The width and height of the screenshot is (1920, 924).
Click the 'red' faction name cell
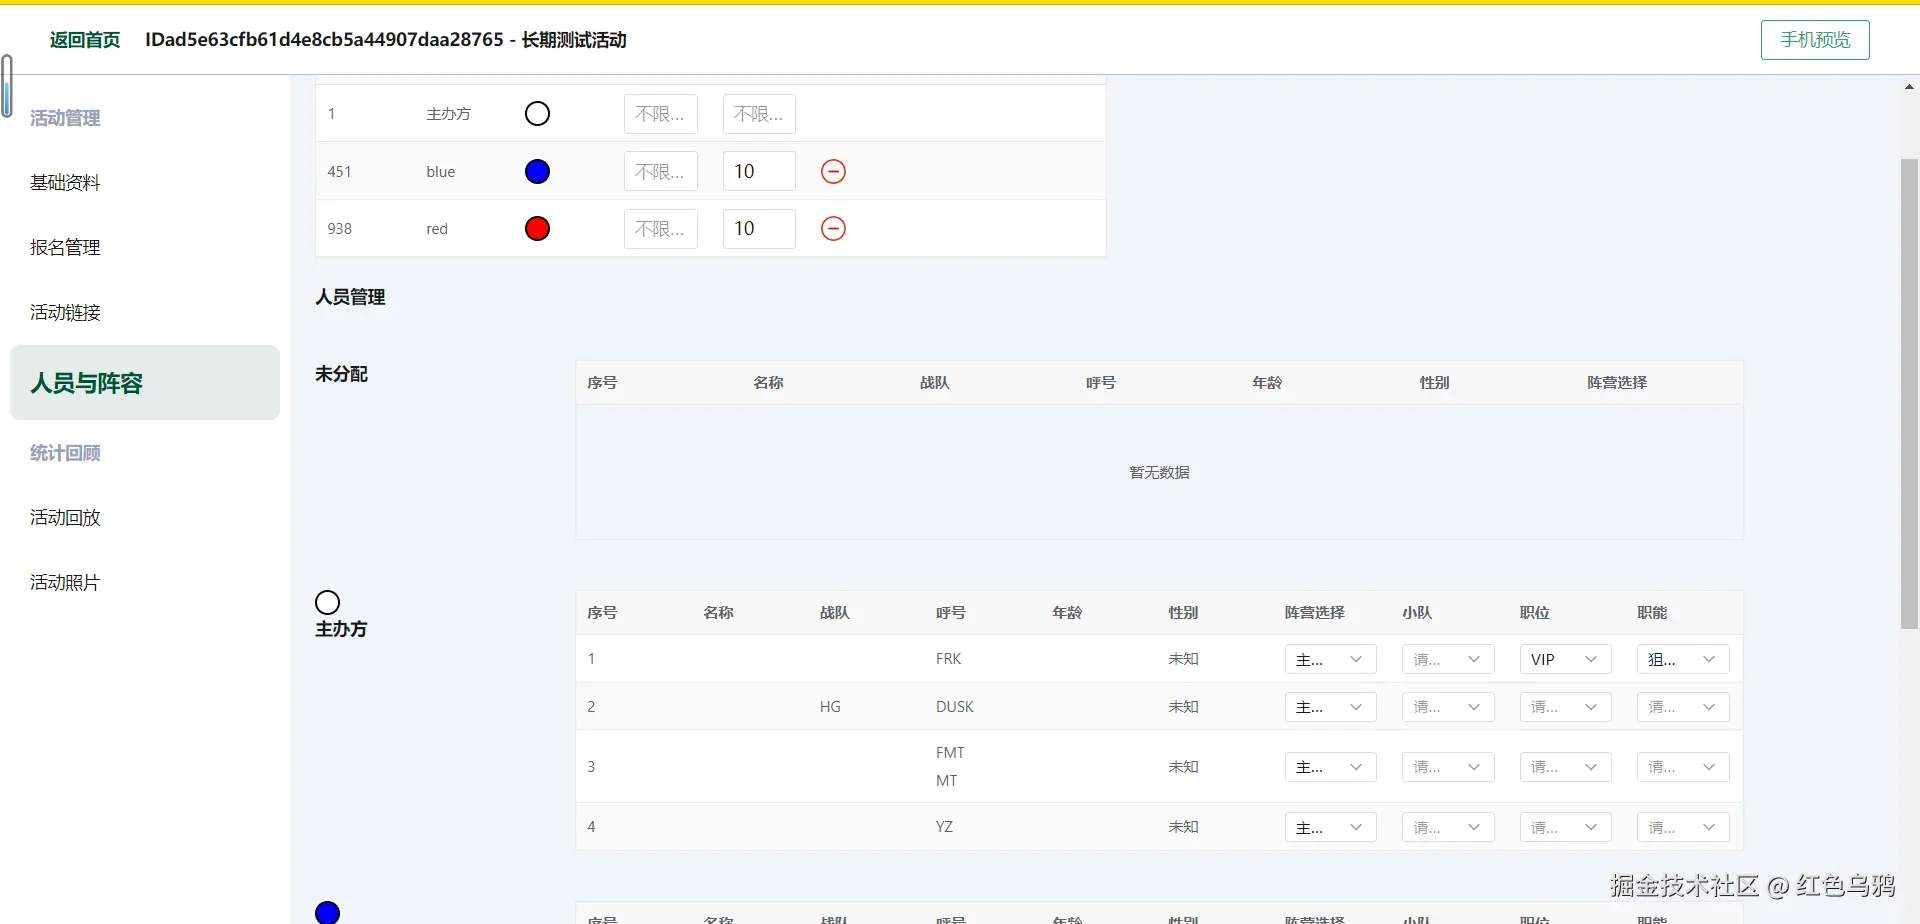[437, 229]
